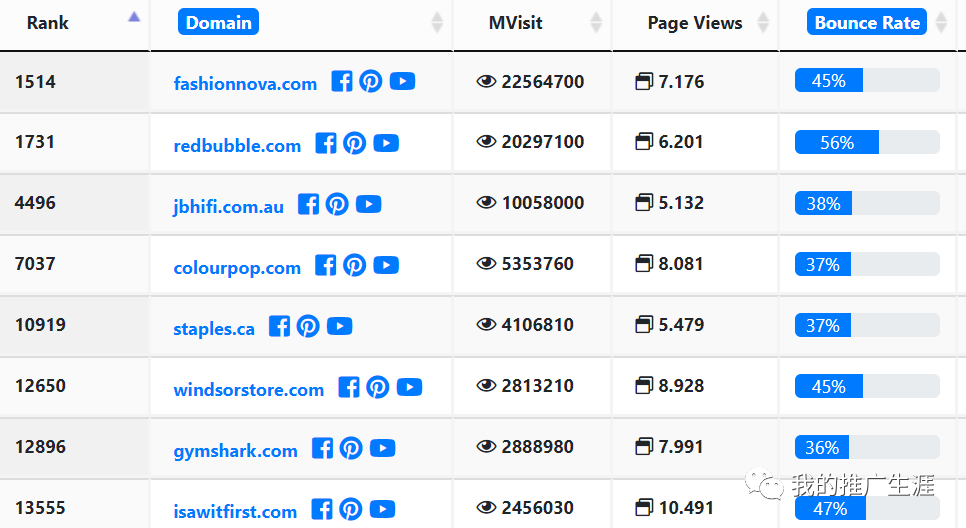Select the Domain column header
The width and height of the screenshot is (966, 528).
[218, 22]
